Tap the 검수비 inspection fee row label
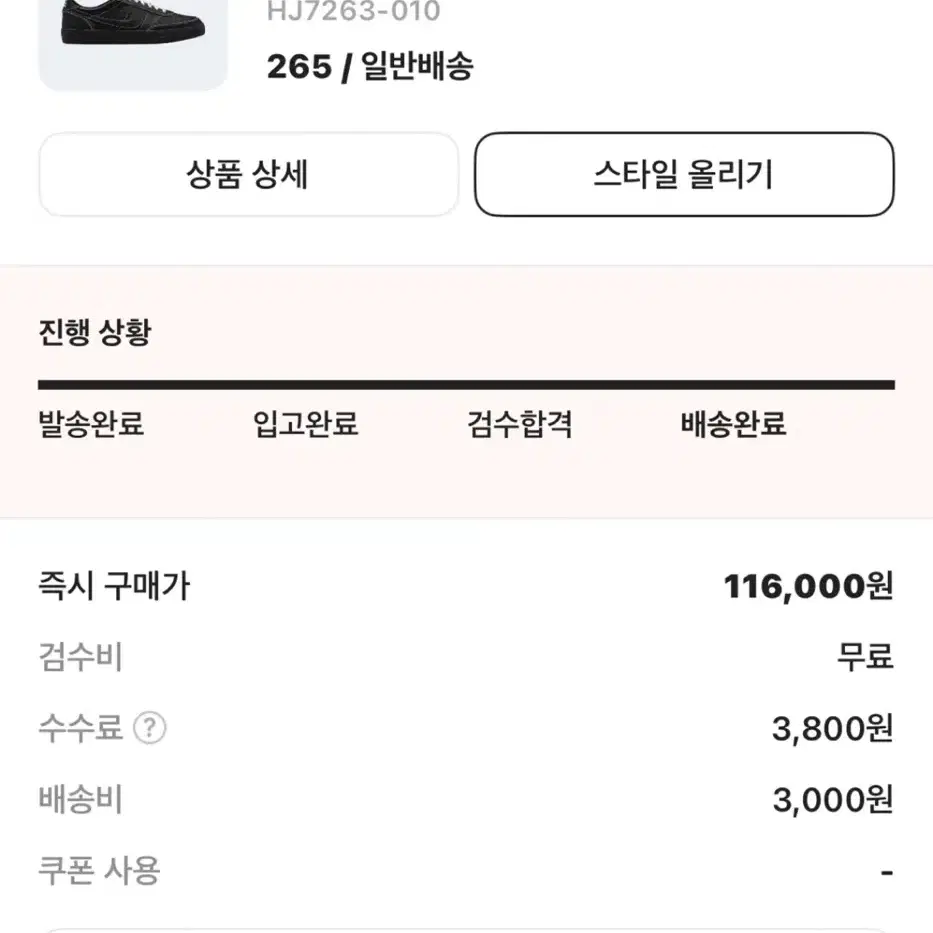Image resolution: width=933 pixels, height=933 pixels. pos(81,658)
